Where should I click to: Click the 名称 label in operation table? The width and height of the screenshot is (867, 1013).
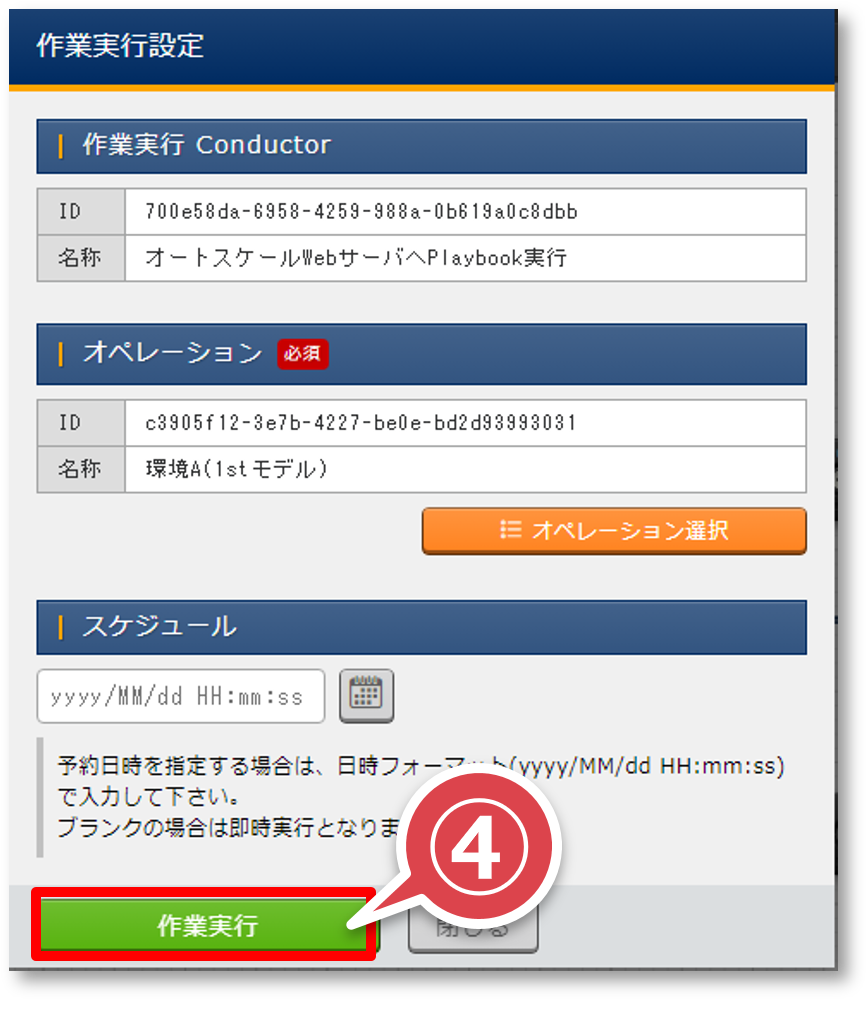pyautogui.click(x=81, y=468)
